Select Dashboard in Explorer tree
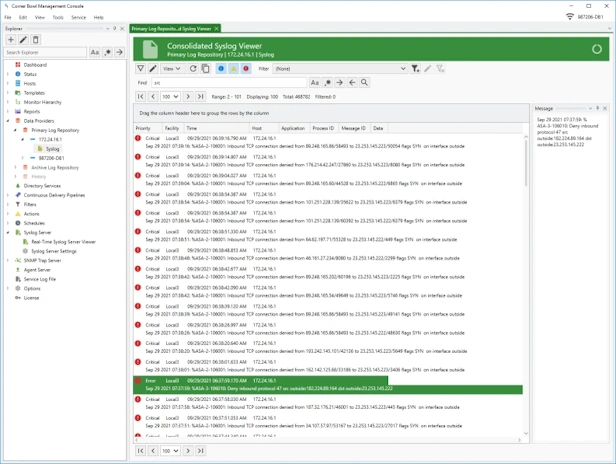The image size is (616, 464). point(35,65)
